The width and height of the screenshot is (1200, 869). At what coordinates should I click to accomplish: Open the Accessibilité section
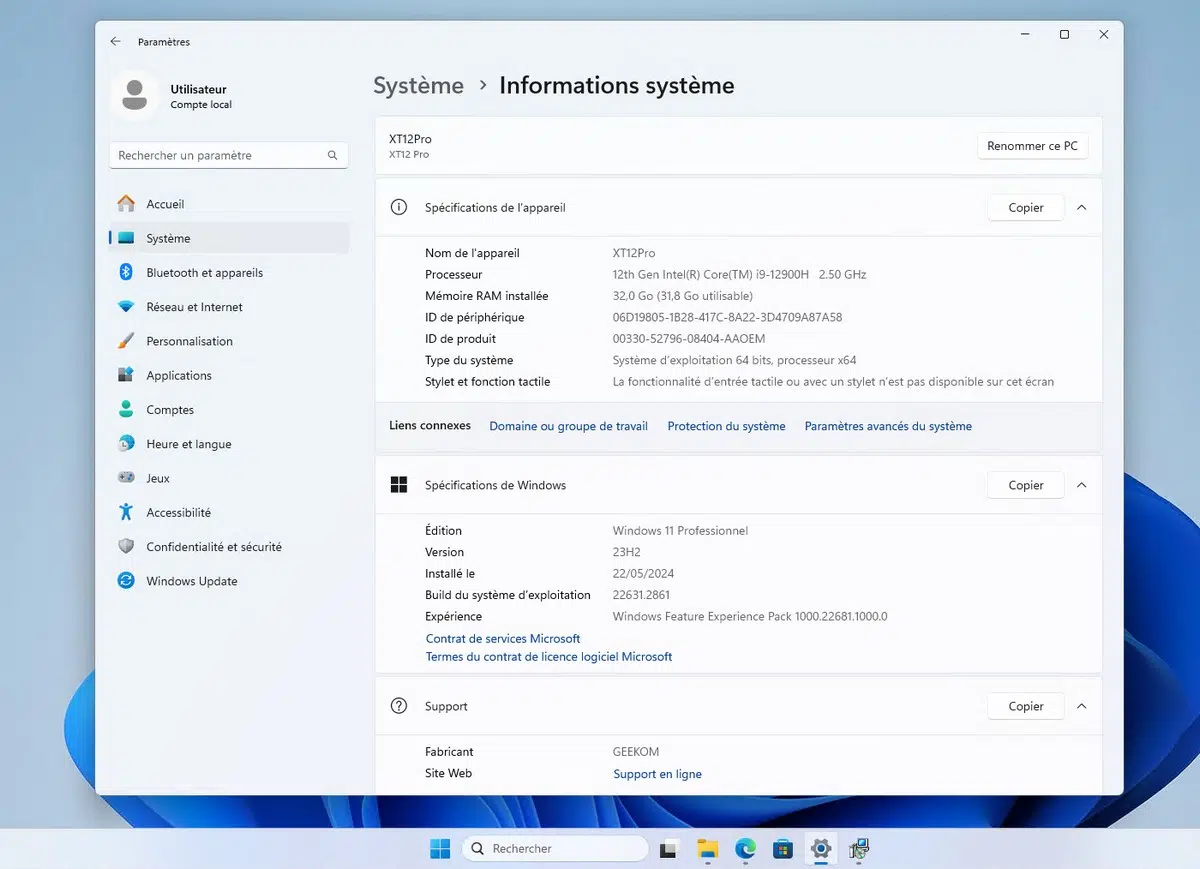[178, 513]
